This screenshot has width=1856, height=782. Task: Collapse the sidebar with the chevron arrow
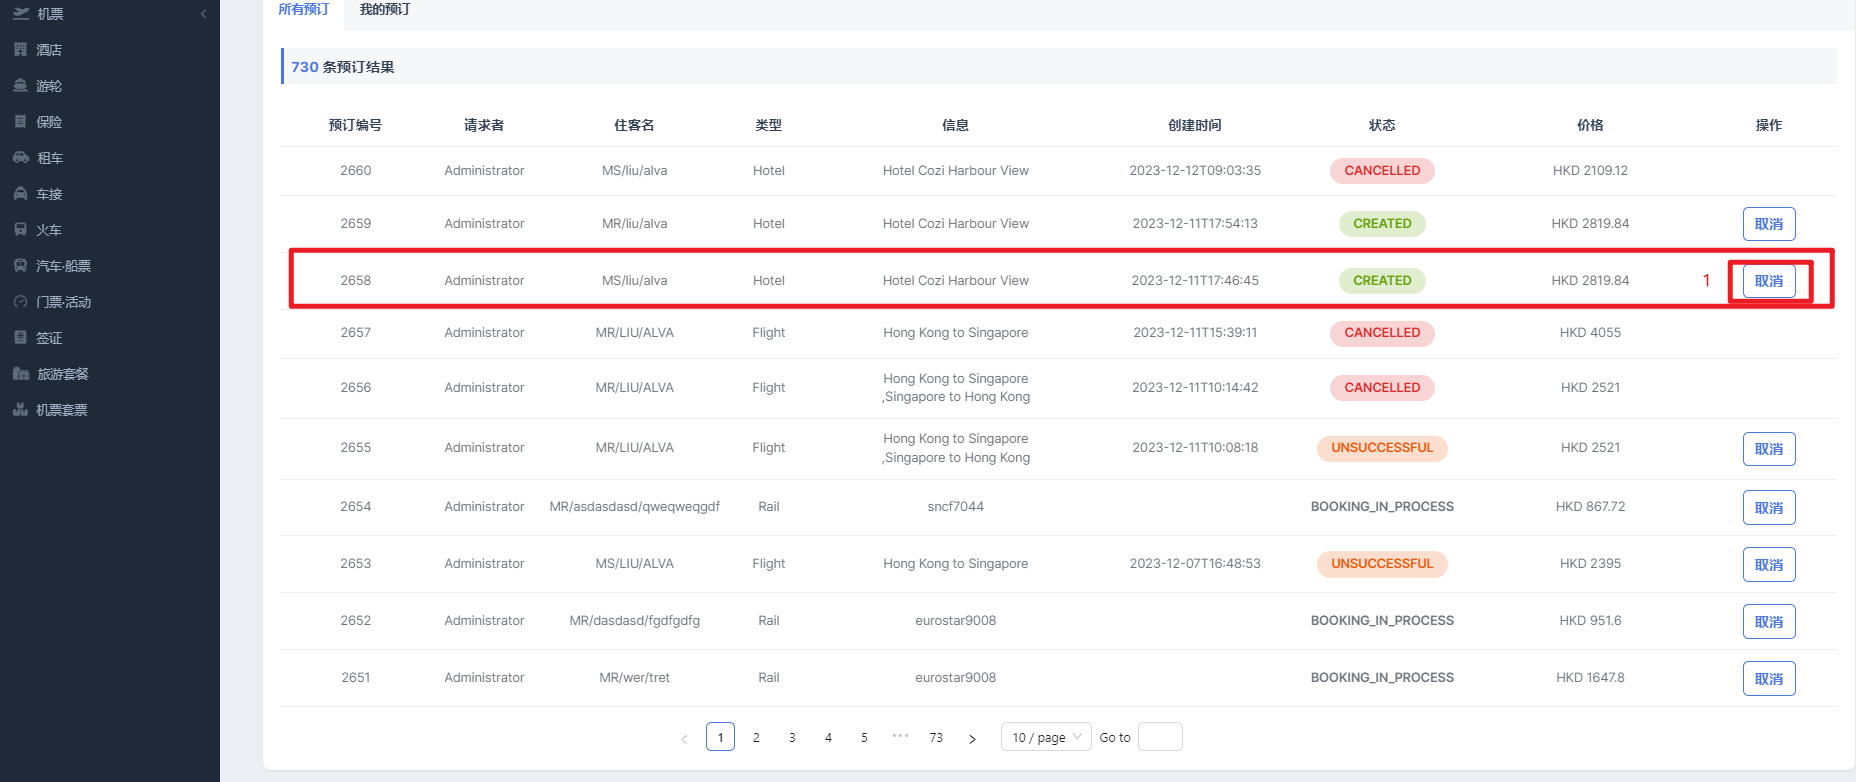[x=203, y=14]
